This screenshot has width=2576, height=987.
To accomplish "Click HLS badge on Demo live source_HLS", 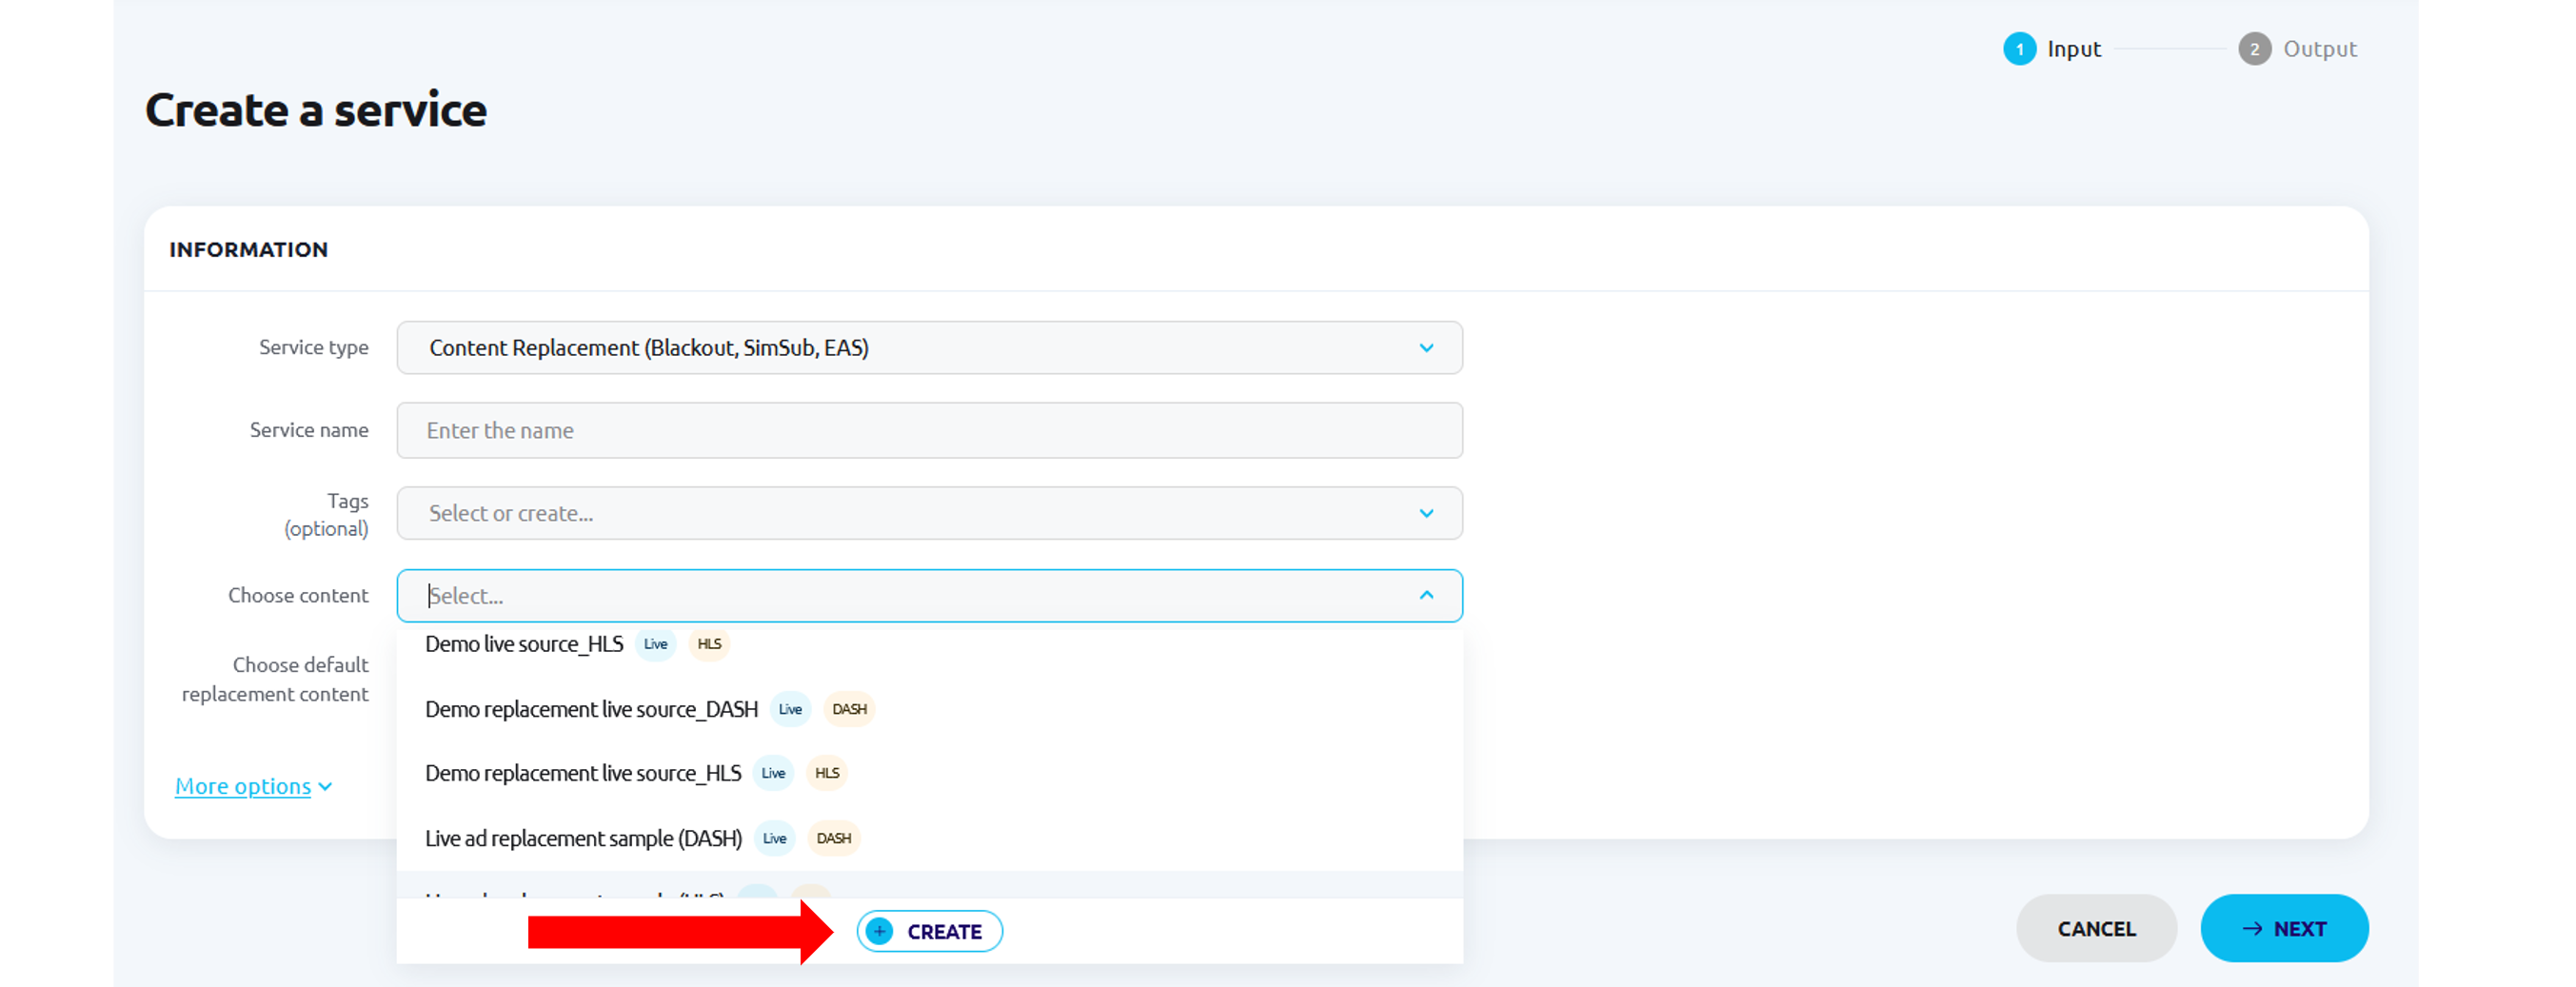I will (709, 644).
